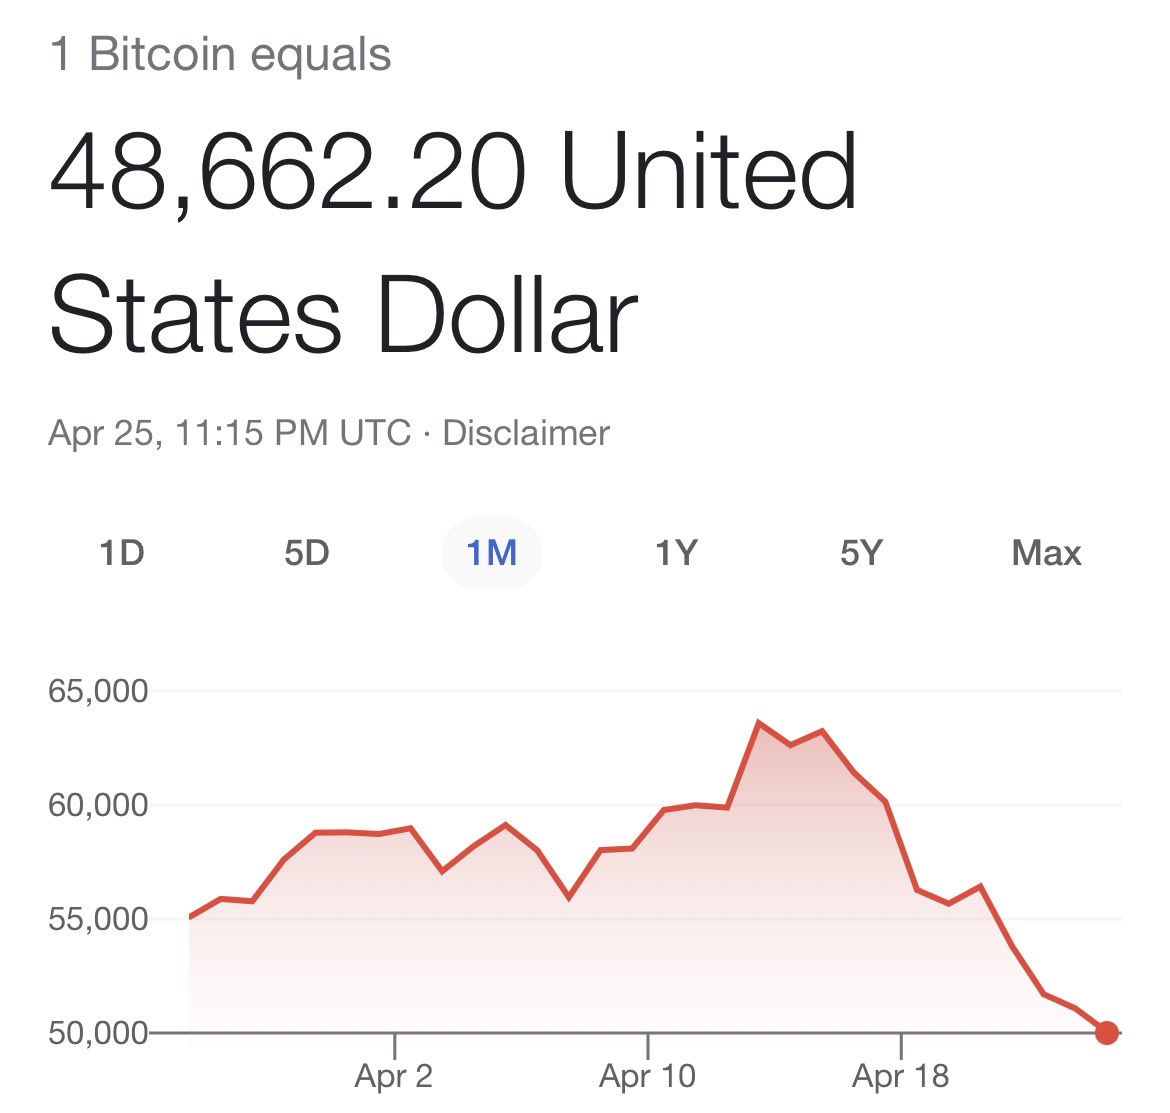Screen dimensions: 1170x1113
Task: Click the Apr 2 date label
Action: (x=394, y=1077)
